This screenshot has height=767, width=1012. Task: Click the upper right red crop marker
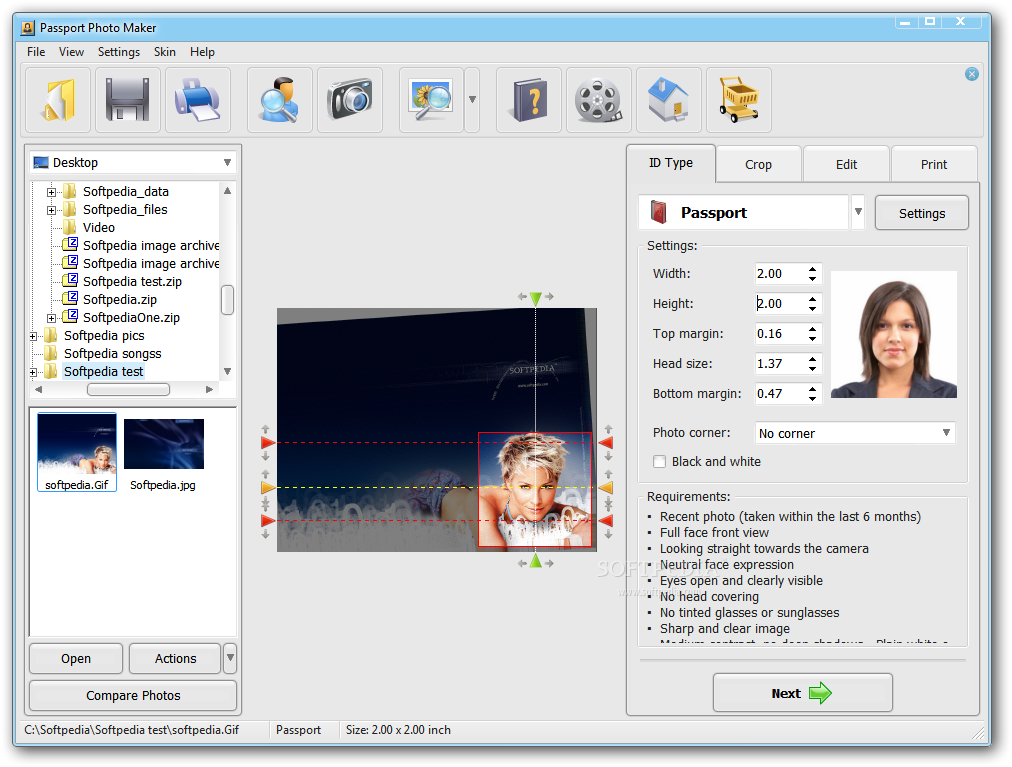click(x=605, y=443)
